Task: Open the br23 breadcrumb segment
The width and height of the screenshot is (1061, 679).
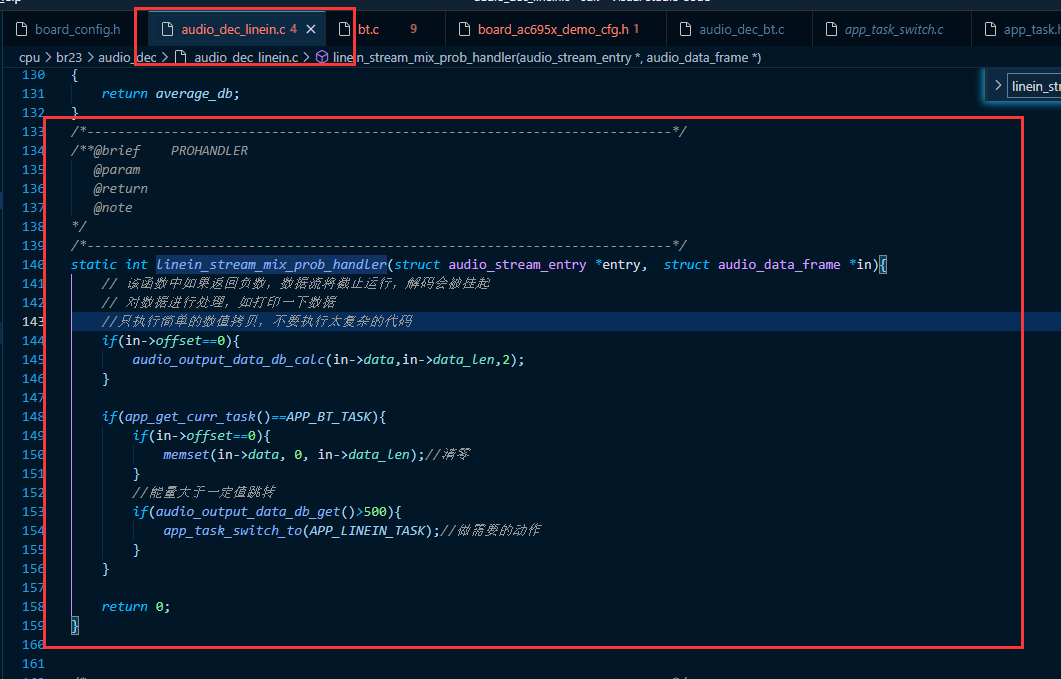Action: tap(69, 58)
